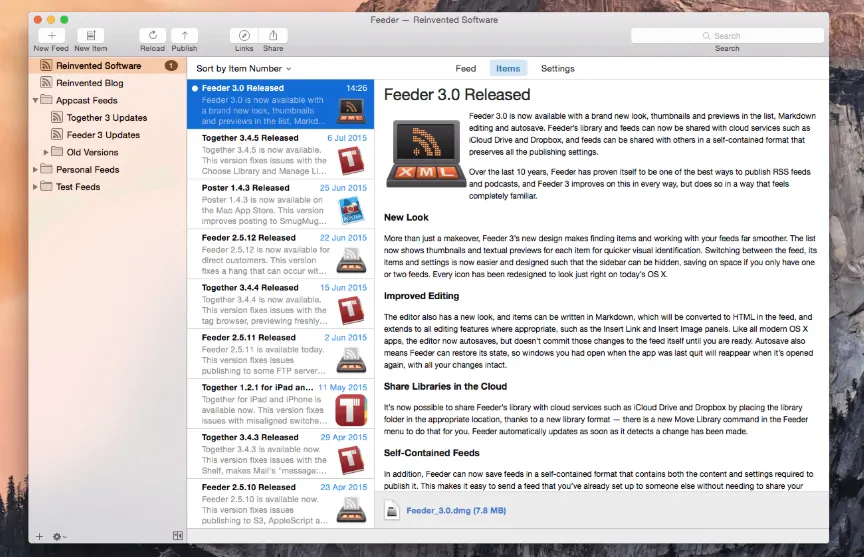Viewport: 864px width, 557px height.
Task: Reload the feed using the Reload icon
Action: pyautogui.click(x=153, y=35)
